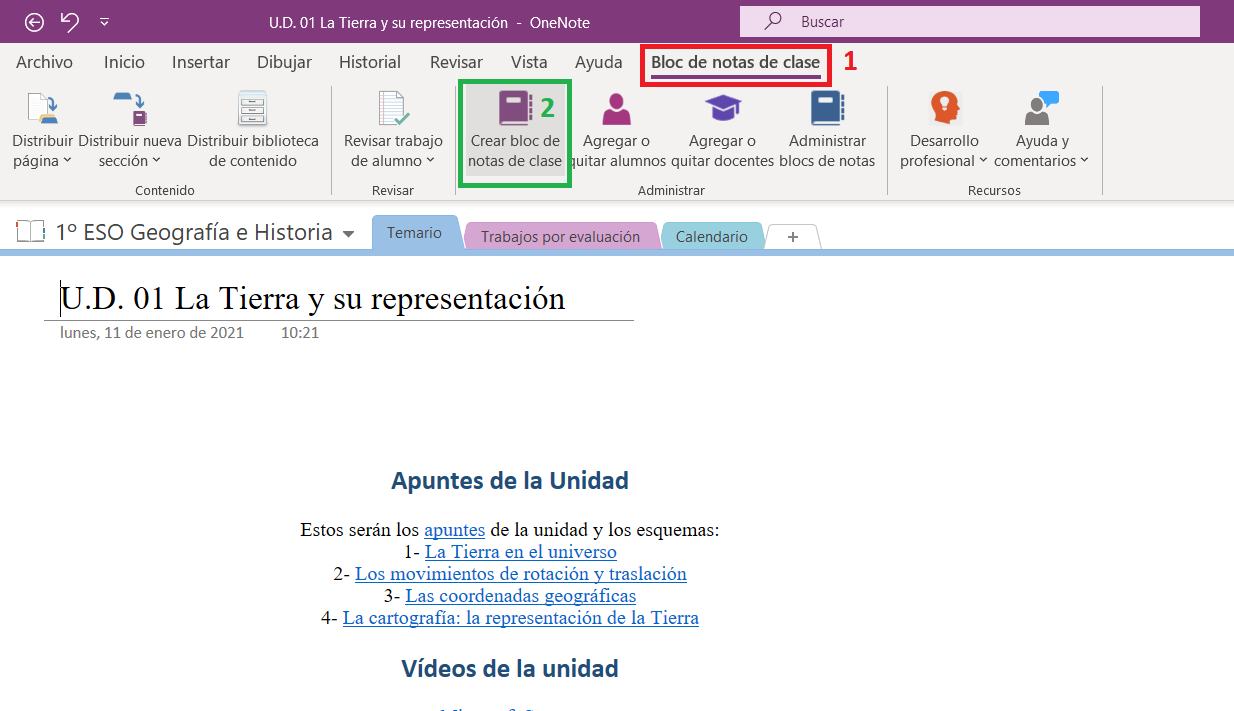Click the Revisar trabajo de alumno icon
The width and height of the screenshot is (1234, 711).
coord(393,109)
